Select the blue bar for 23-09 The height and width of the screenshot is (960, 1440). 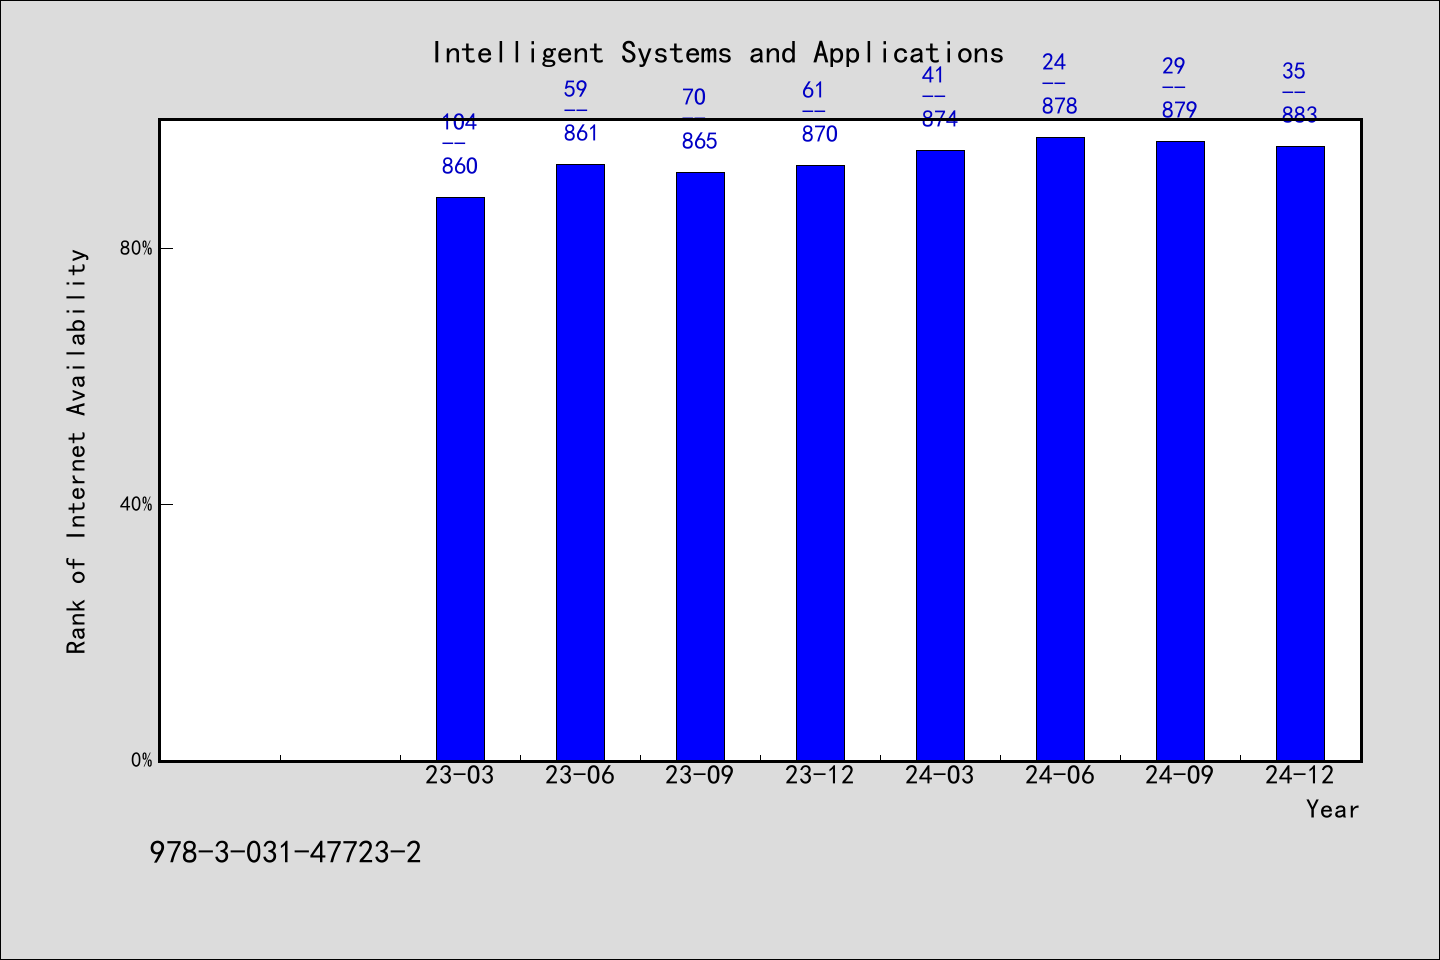tap(700, 466)
